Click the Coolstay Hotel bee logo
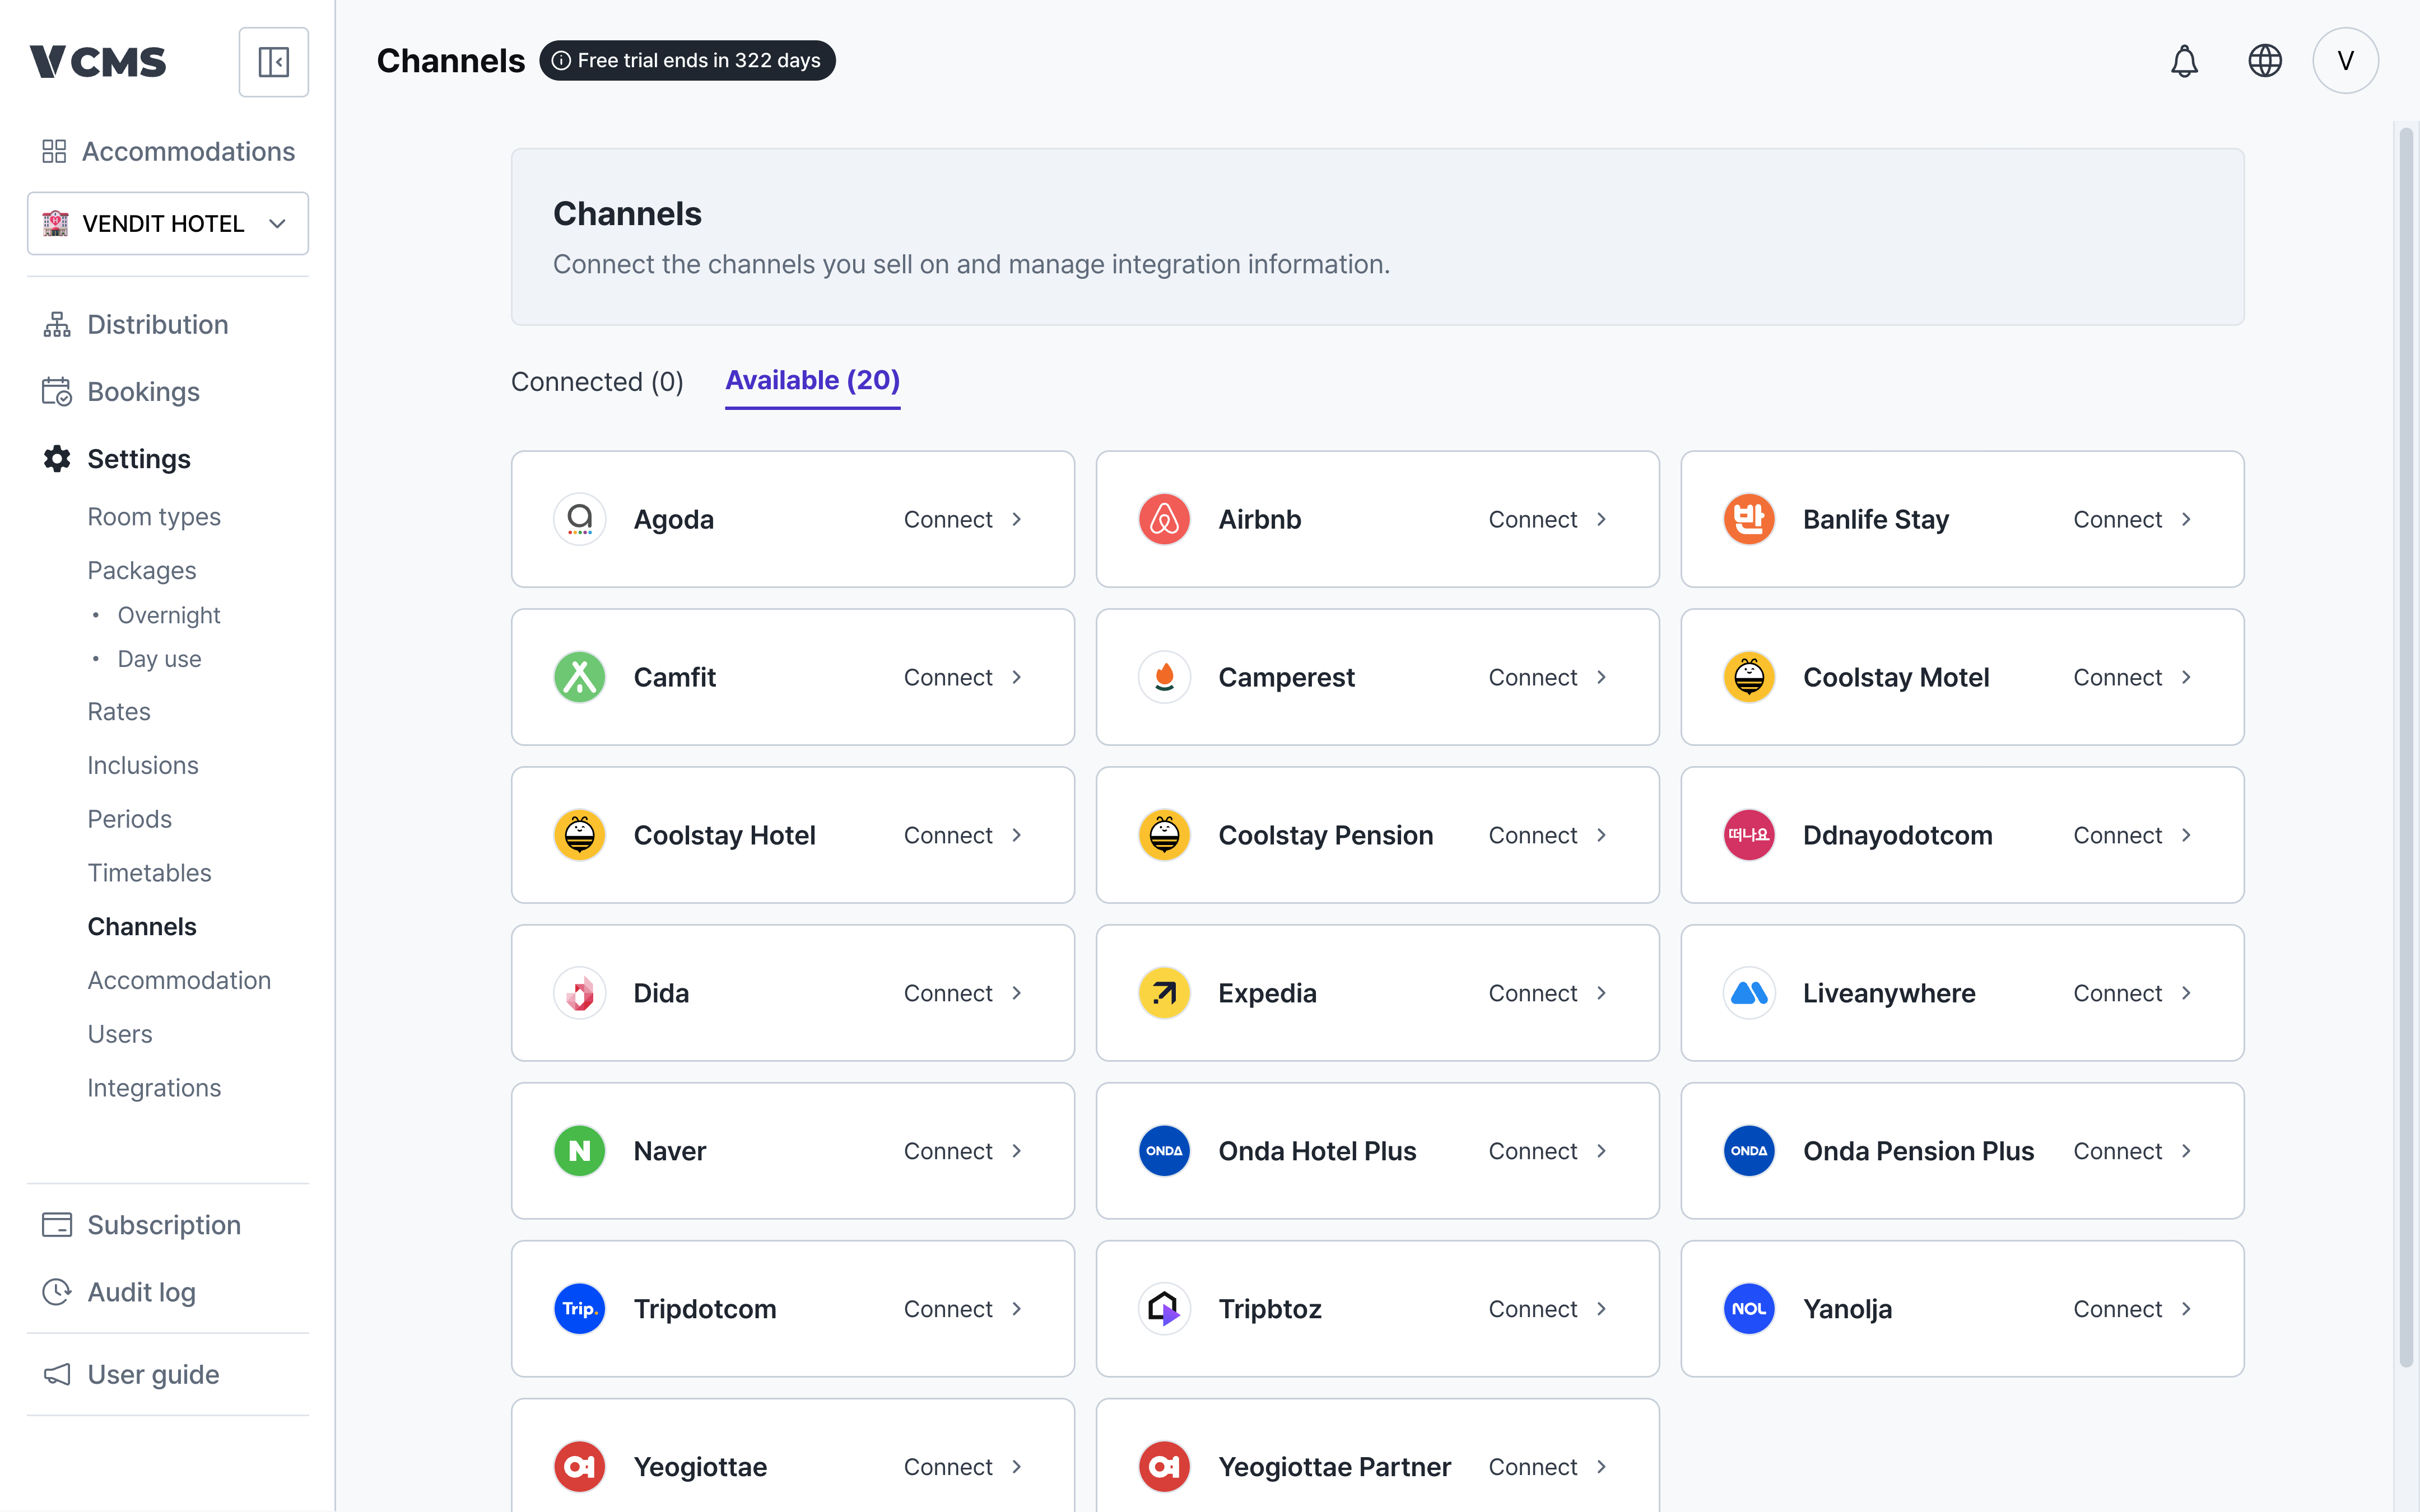Screen dimensions: 2420x1512 (x=580, y=835)
